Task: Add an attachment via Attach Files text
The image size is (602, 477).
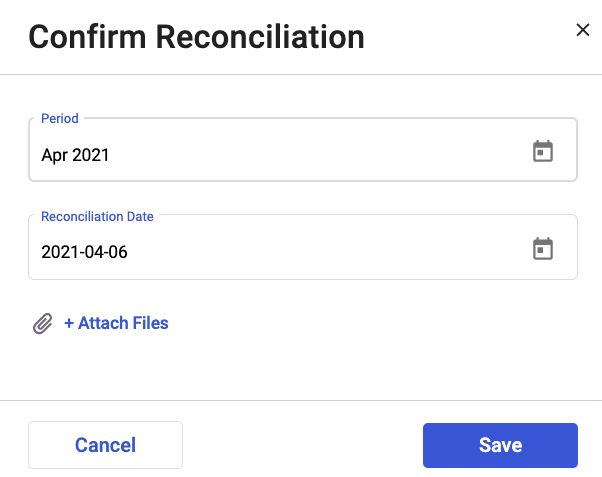Action: point(116,323)
